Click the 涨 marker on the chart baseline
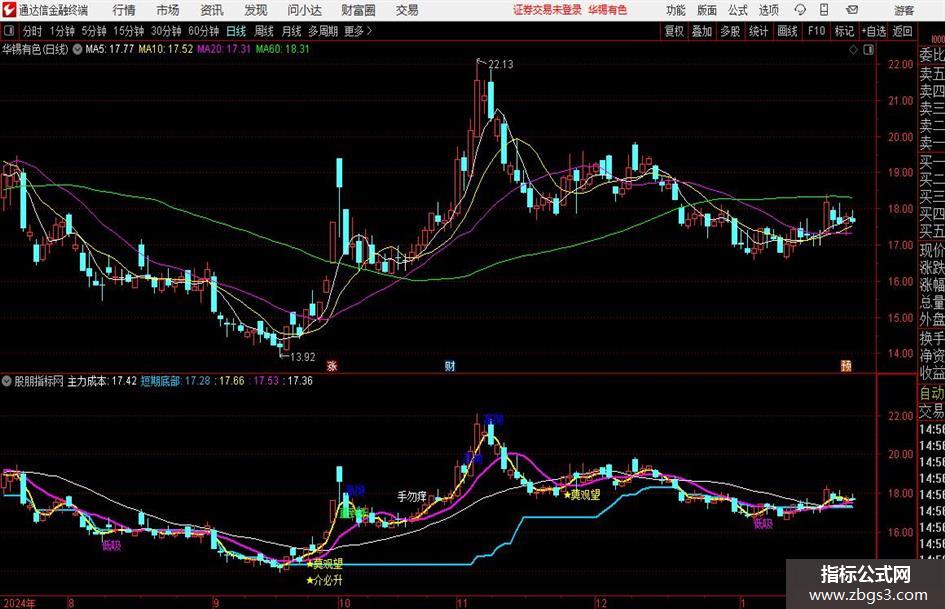 tap(331, 365)
